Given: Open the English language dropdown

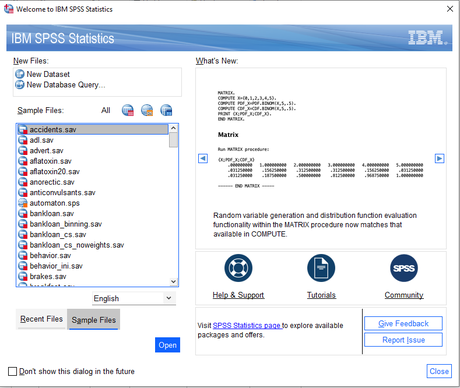Looking at the screenshot, I should [134, 298].
